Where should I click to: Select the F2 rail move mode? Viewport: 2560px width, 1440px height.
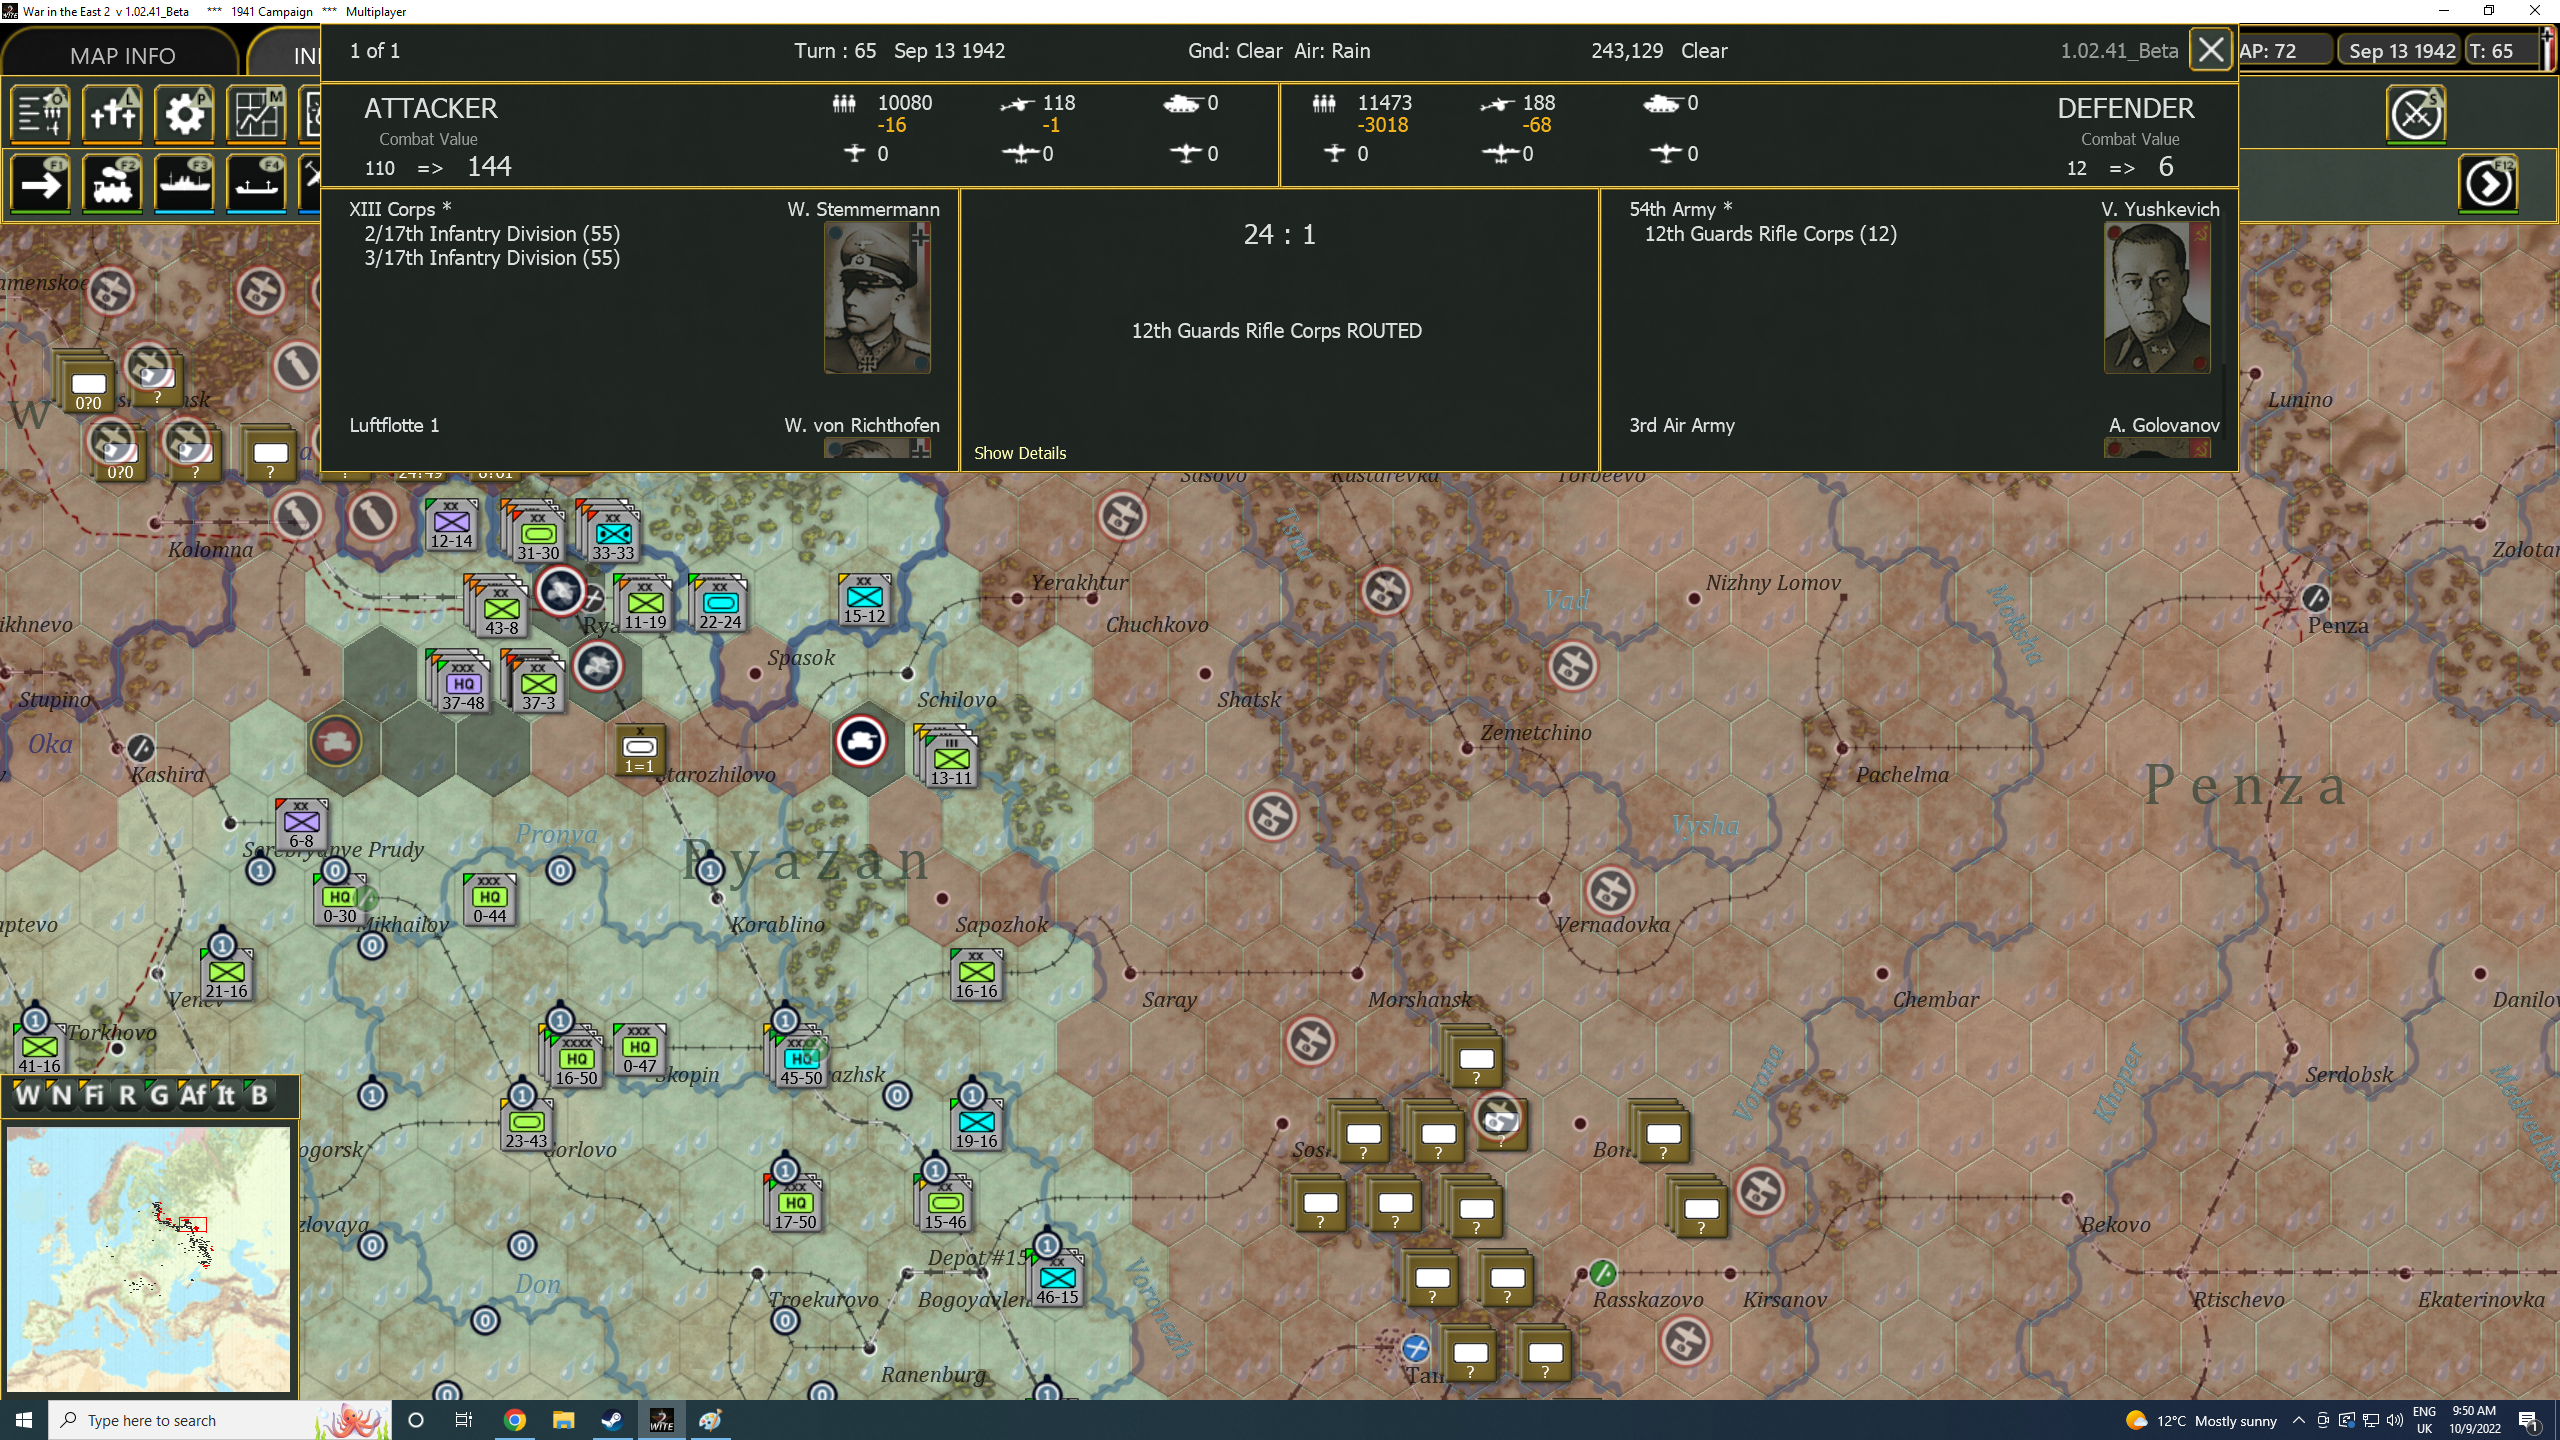[x=113, y=184]
